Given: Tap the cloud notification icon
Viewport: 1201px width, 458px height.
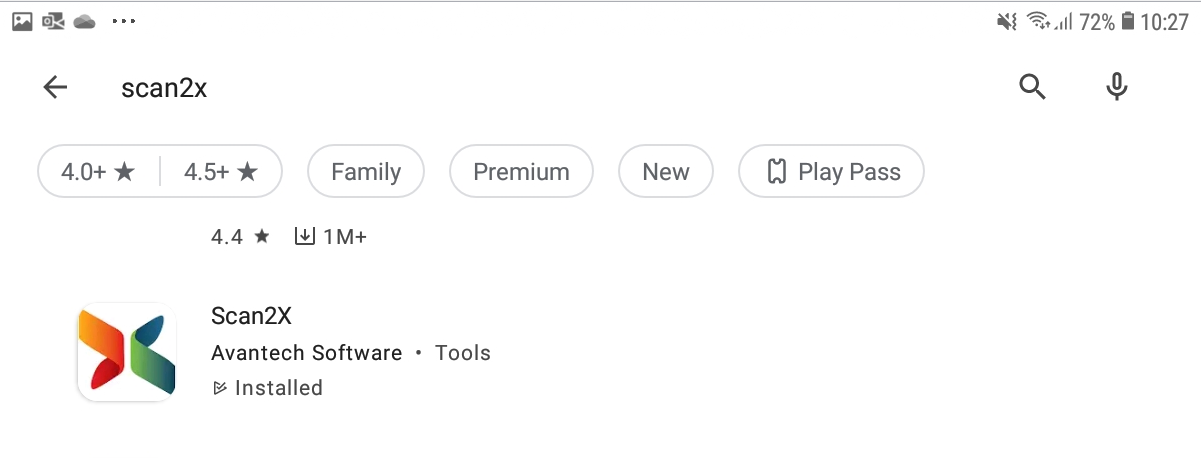Looking at the screenshot, I should (84, 21).
